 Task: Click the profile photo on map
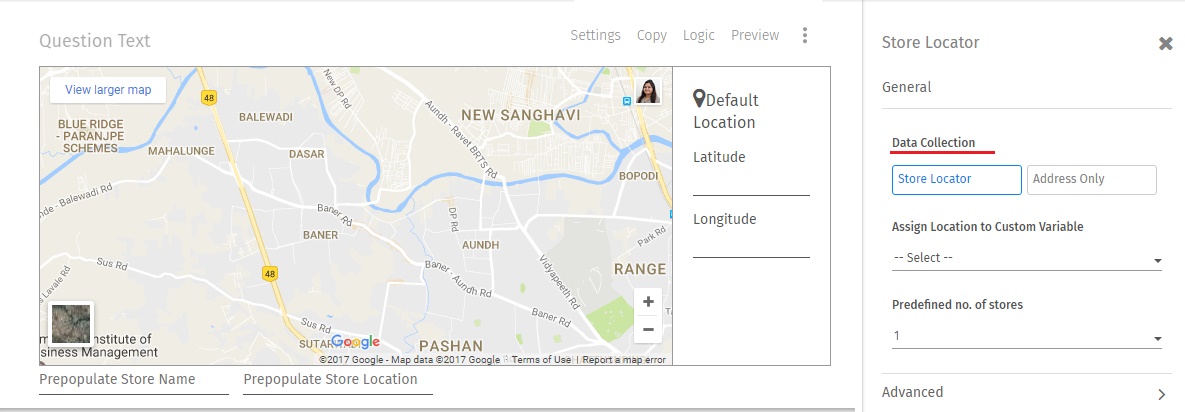tap(647, 91)
